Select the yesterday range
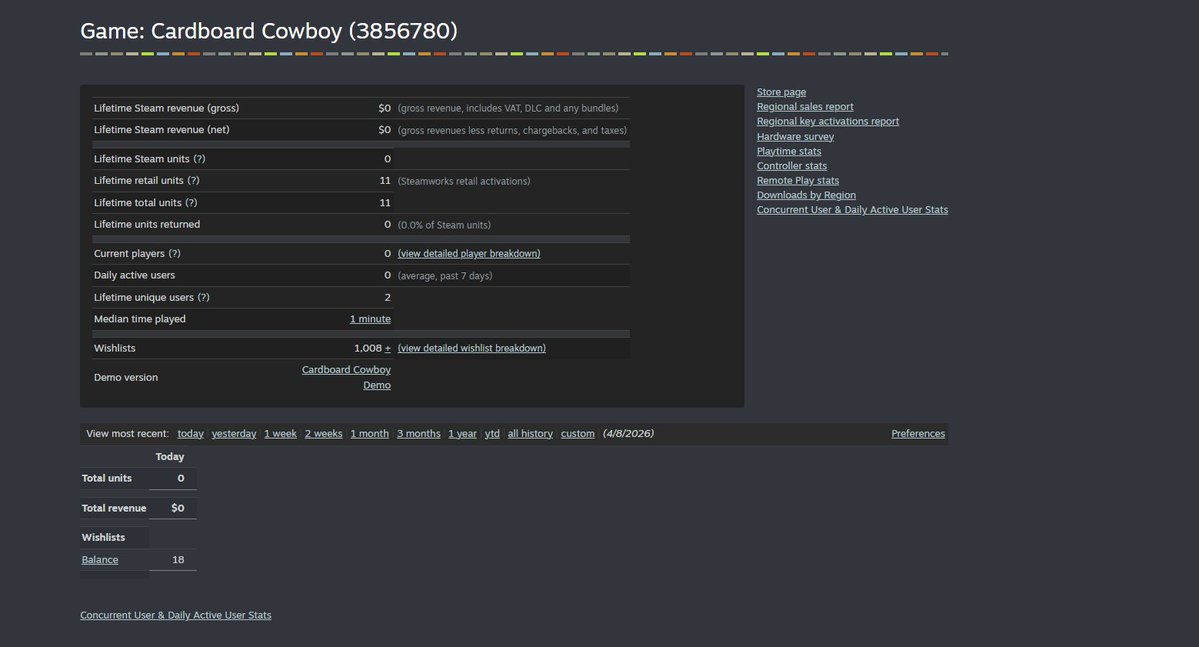Screen dimensions: 1199x647 (234, 434)
